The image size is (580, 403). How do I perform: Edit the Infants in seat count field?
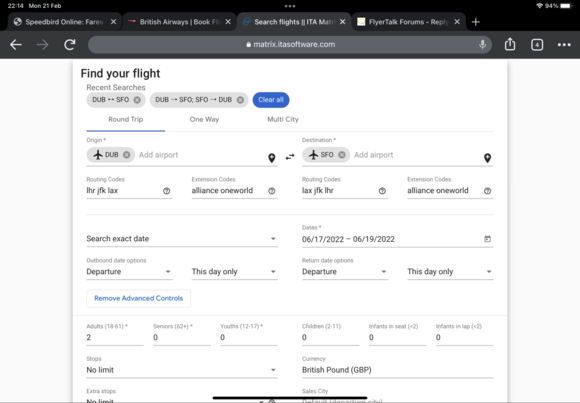(398, 337)
